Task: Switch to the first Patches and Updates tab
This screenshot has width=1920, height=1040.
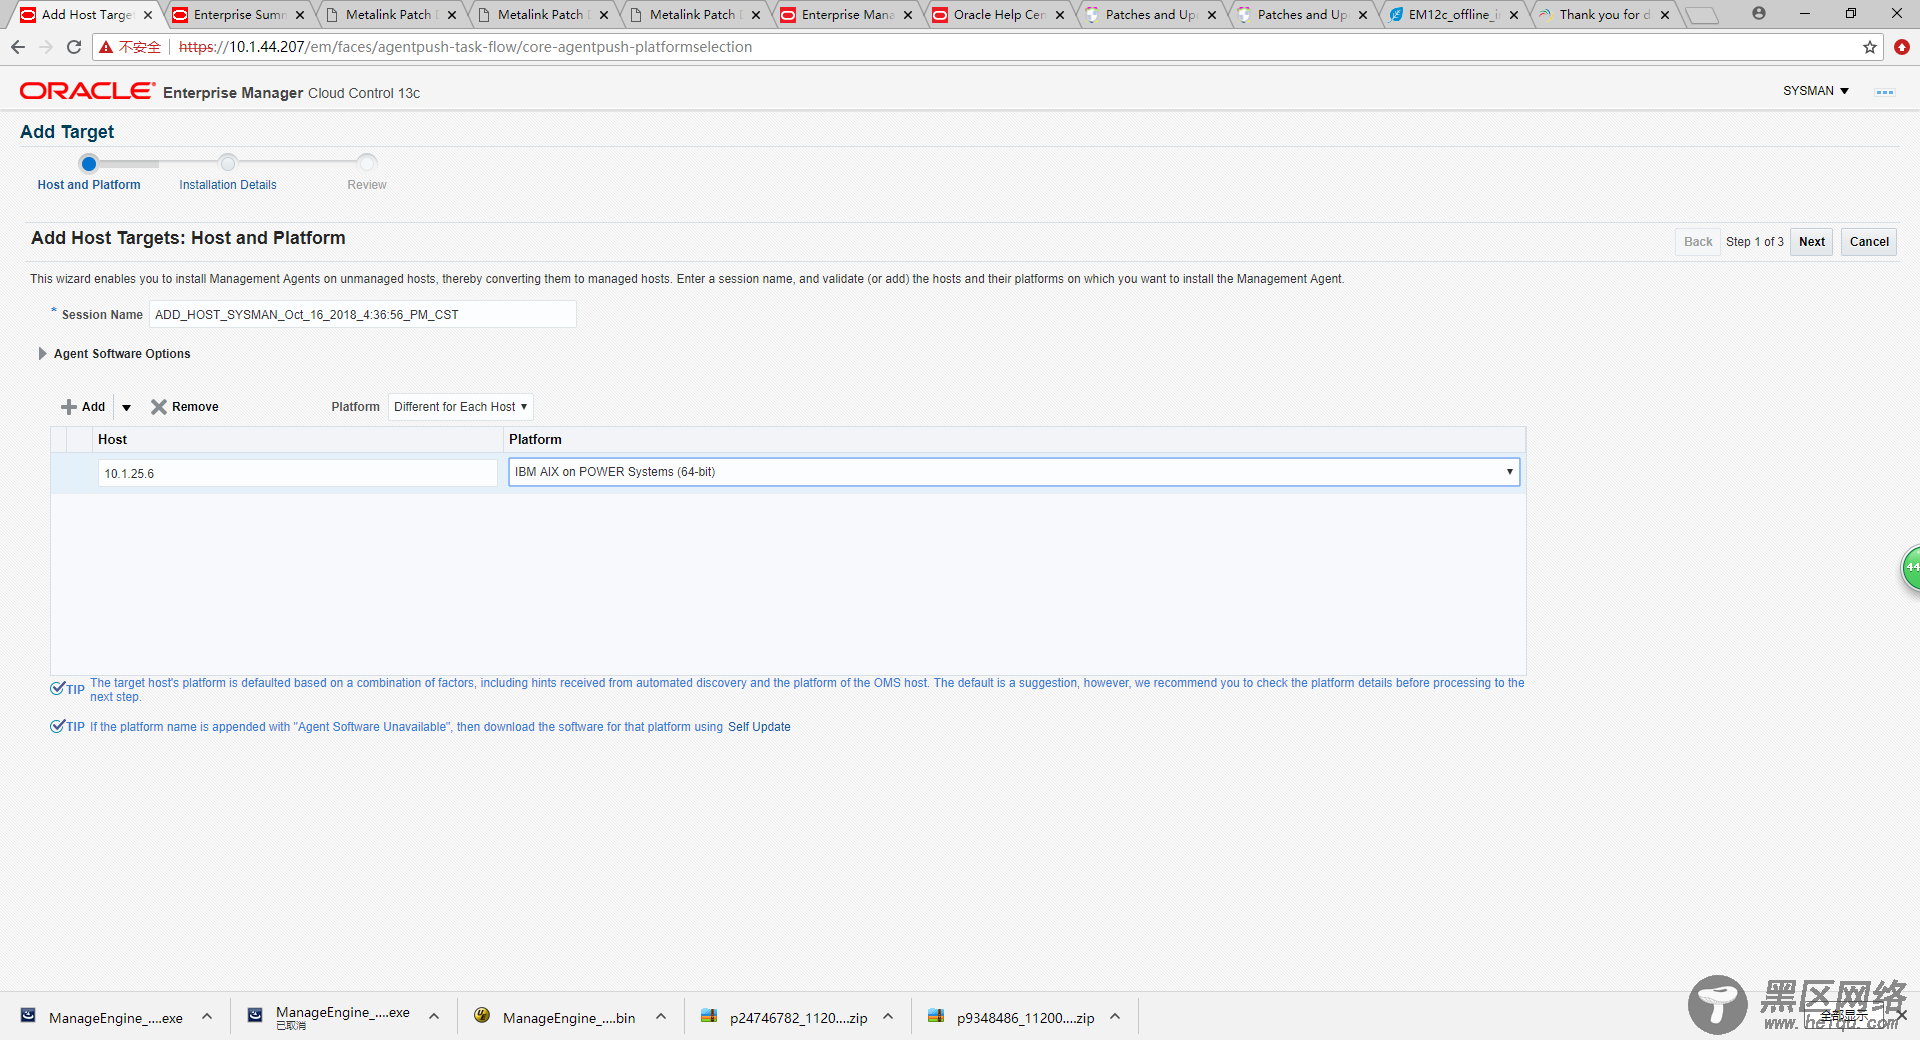Action: tap(1150, 15)
